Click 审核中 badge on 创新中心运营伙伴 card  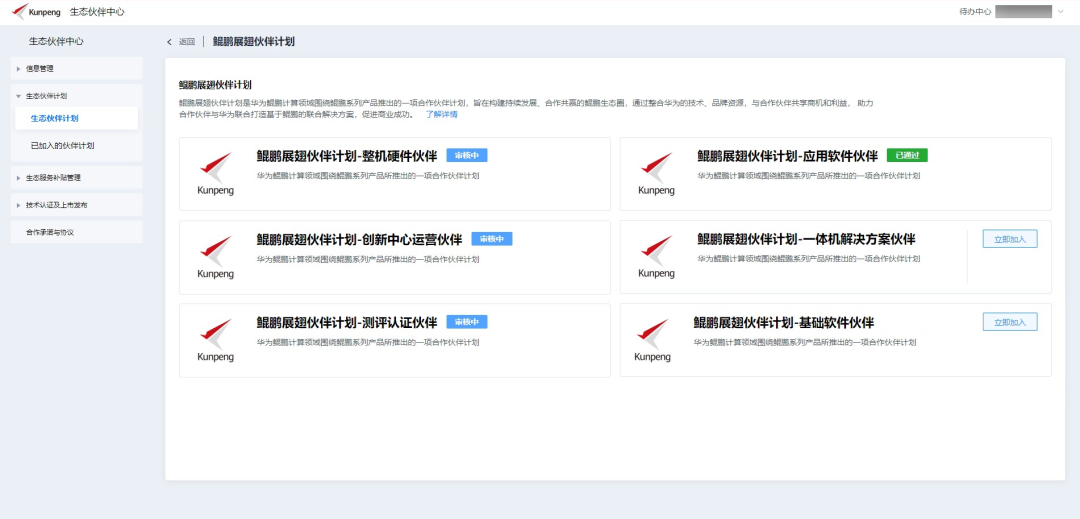point(492,239)
